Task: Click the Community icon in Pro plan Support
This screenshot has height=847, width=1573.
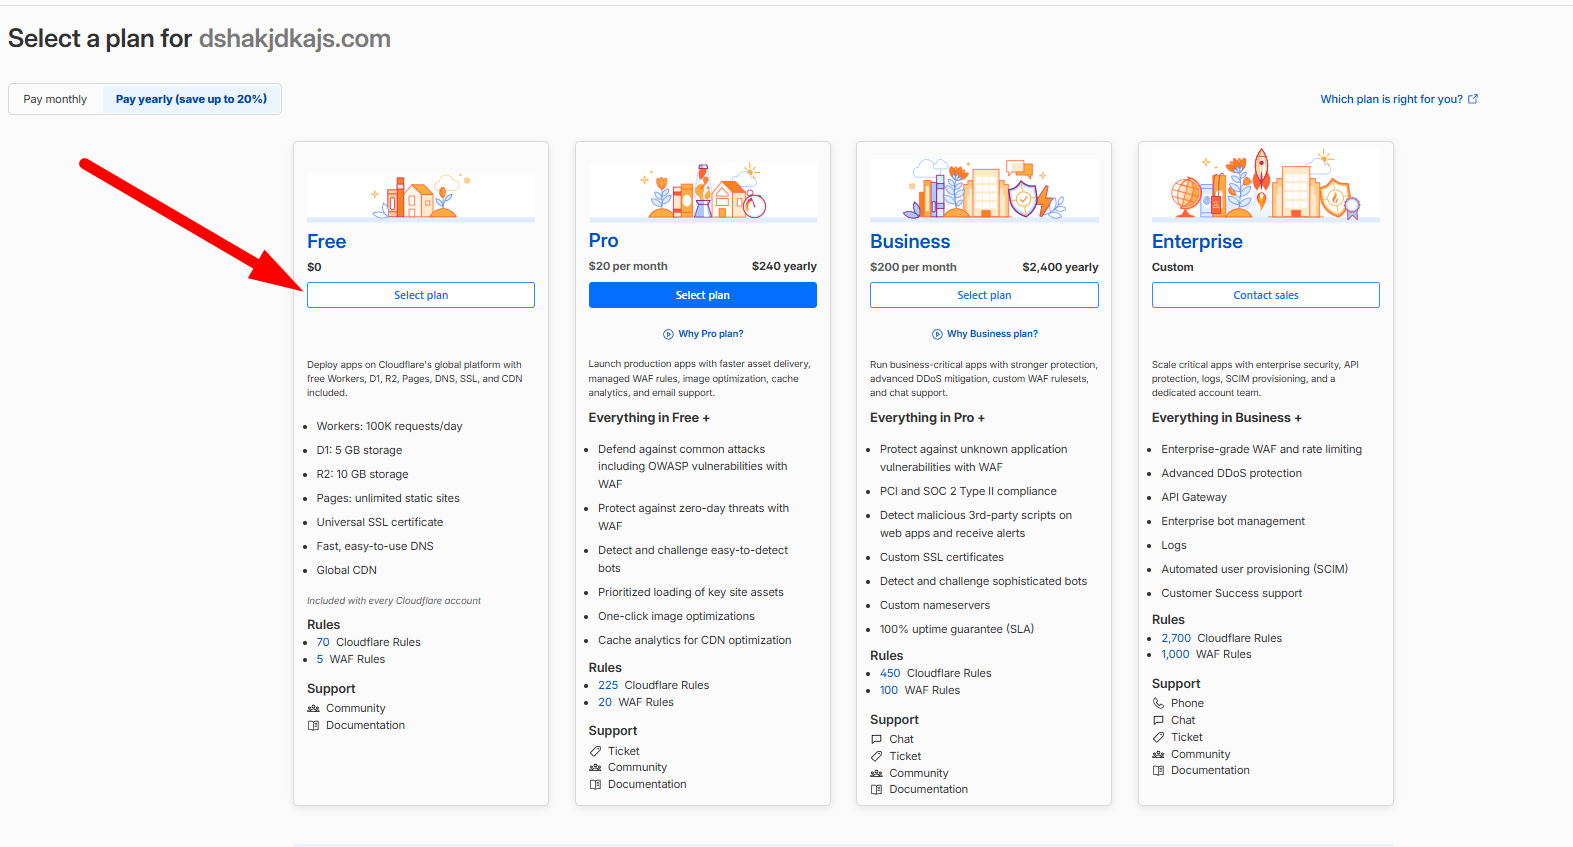Action: (596, 768)
